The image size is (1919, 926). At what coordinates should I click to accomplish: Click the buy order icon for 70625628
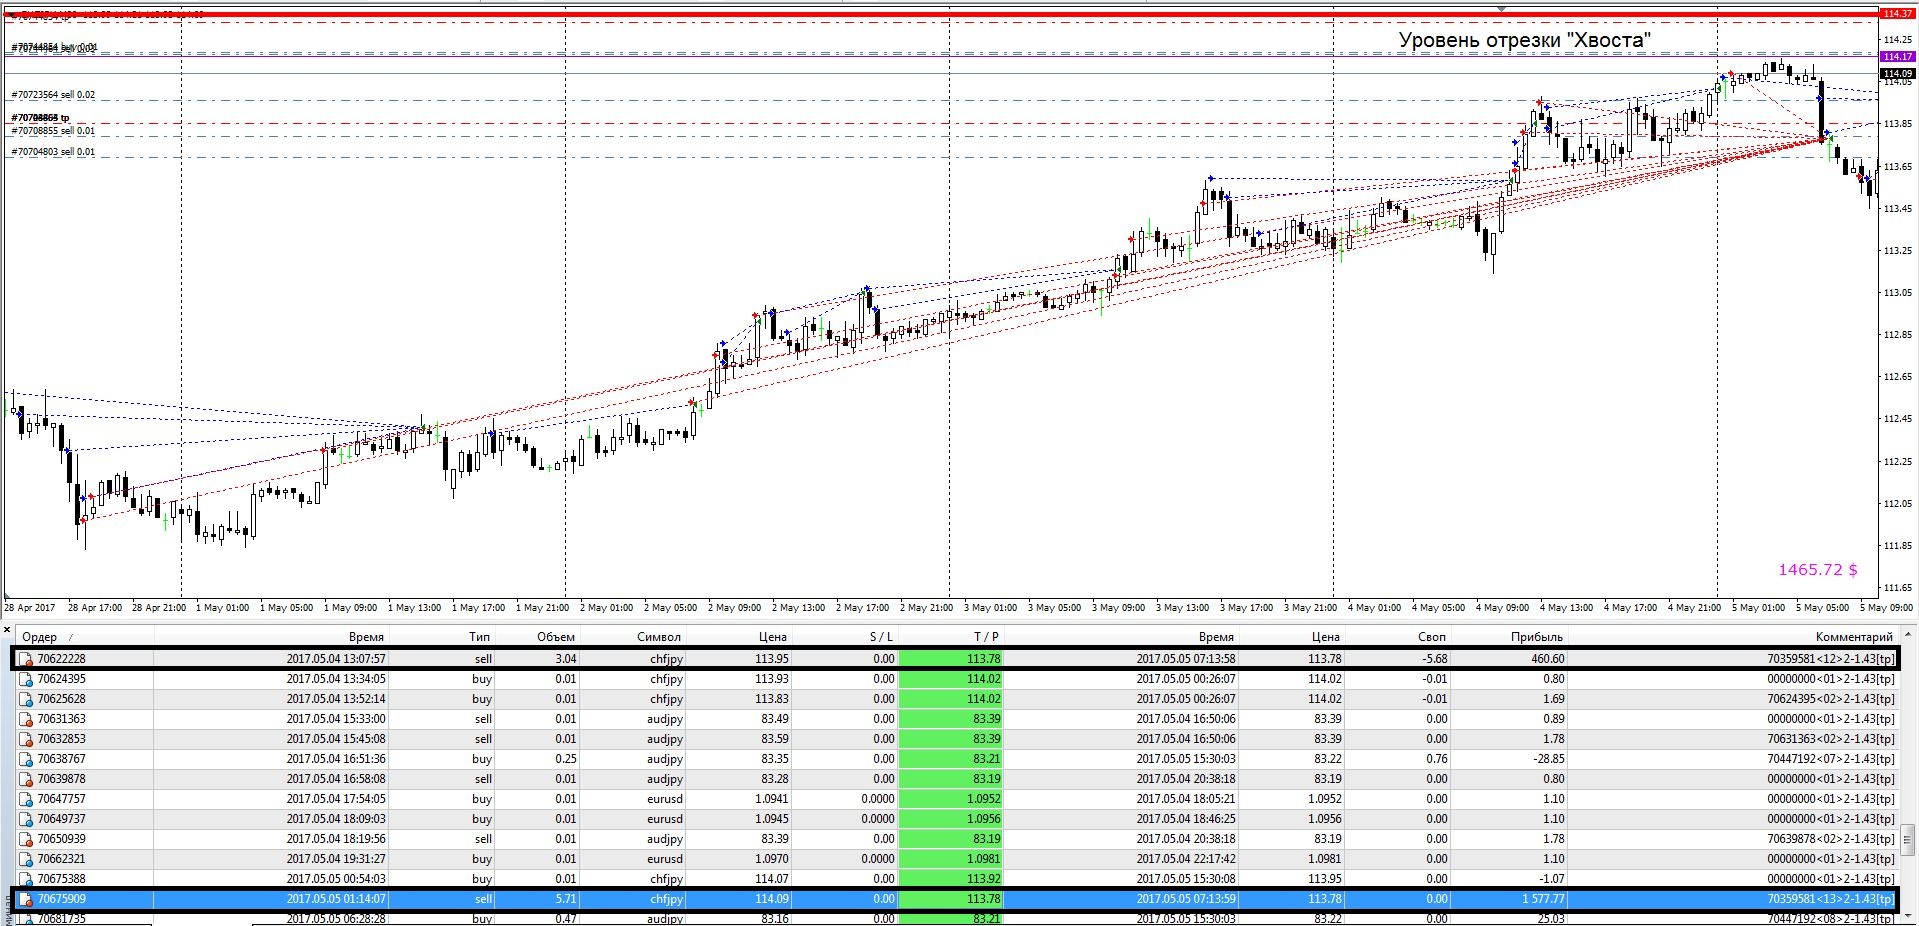[x=26, y=699]
